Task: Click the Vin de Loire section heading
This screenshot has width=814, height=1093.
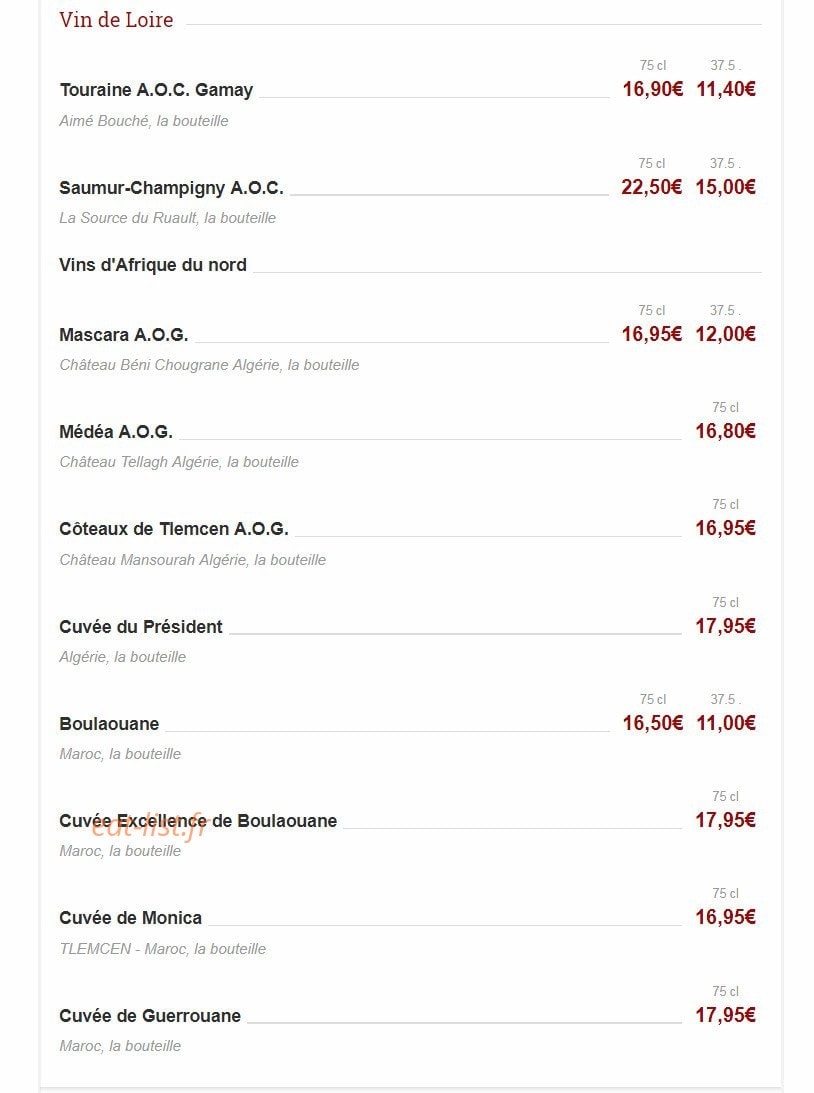Action: pos(116,20)
